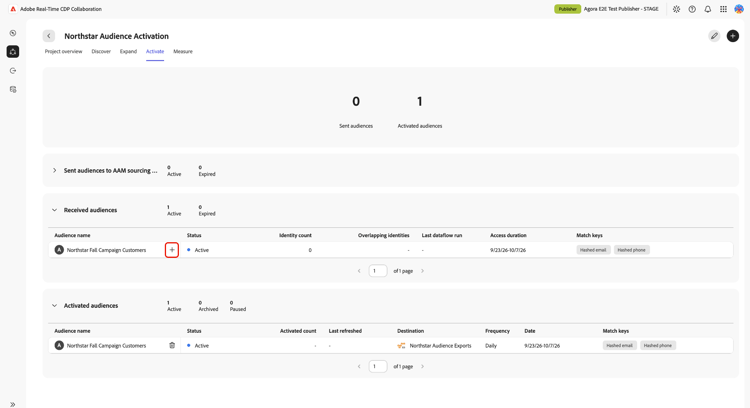
Task: Switch to the Project overview tab
Action: coord(64,51)
